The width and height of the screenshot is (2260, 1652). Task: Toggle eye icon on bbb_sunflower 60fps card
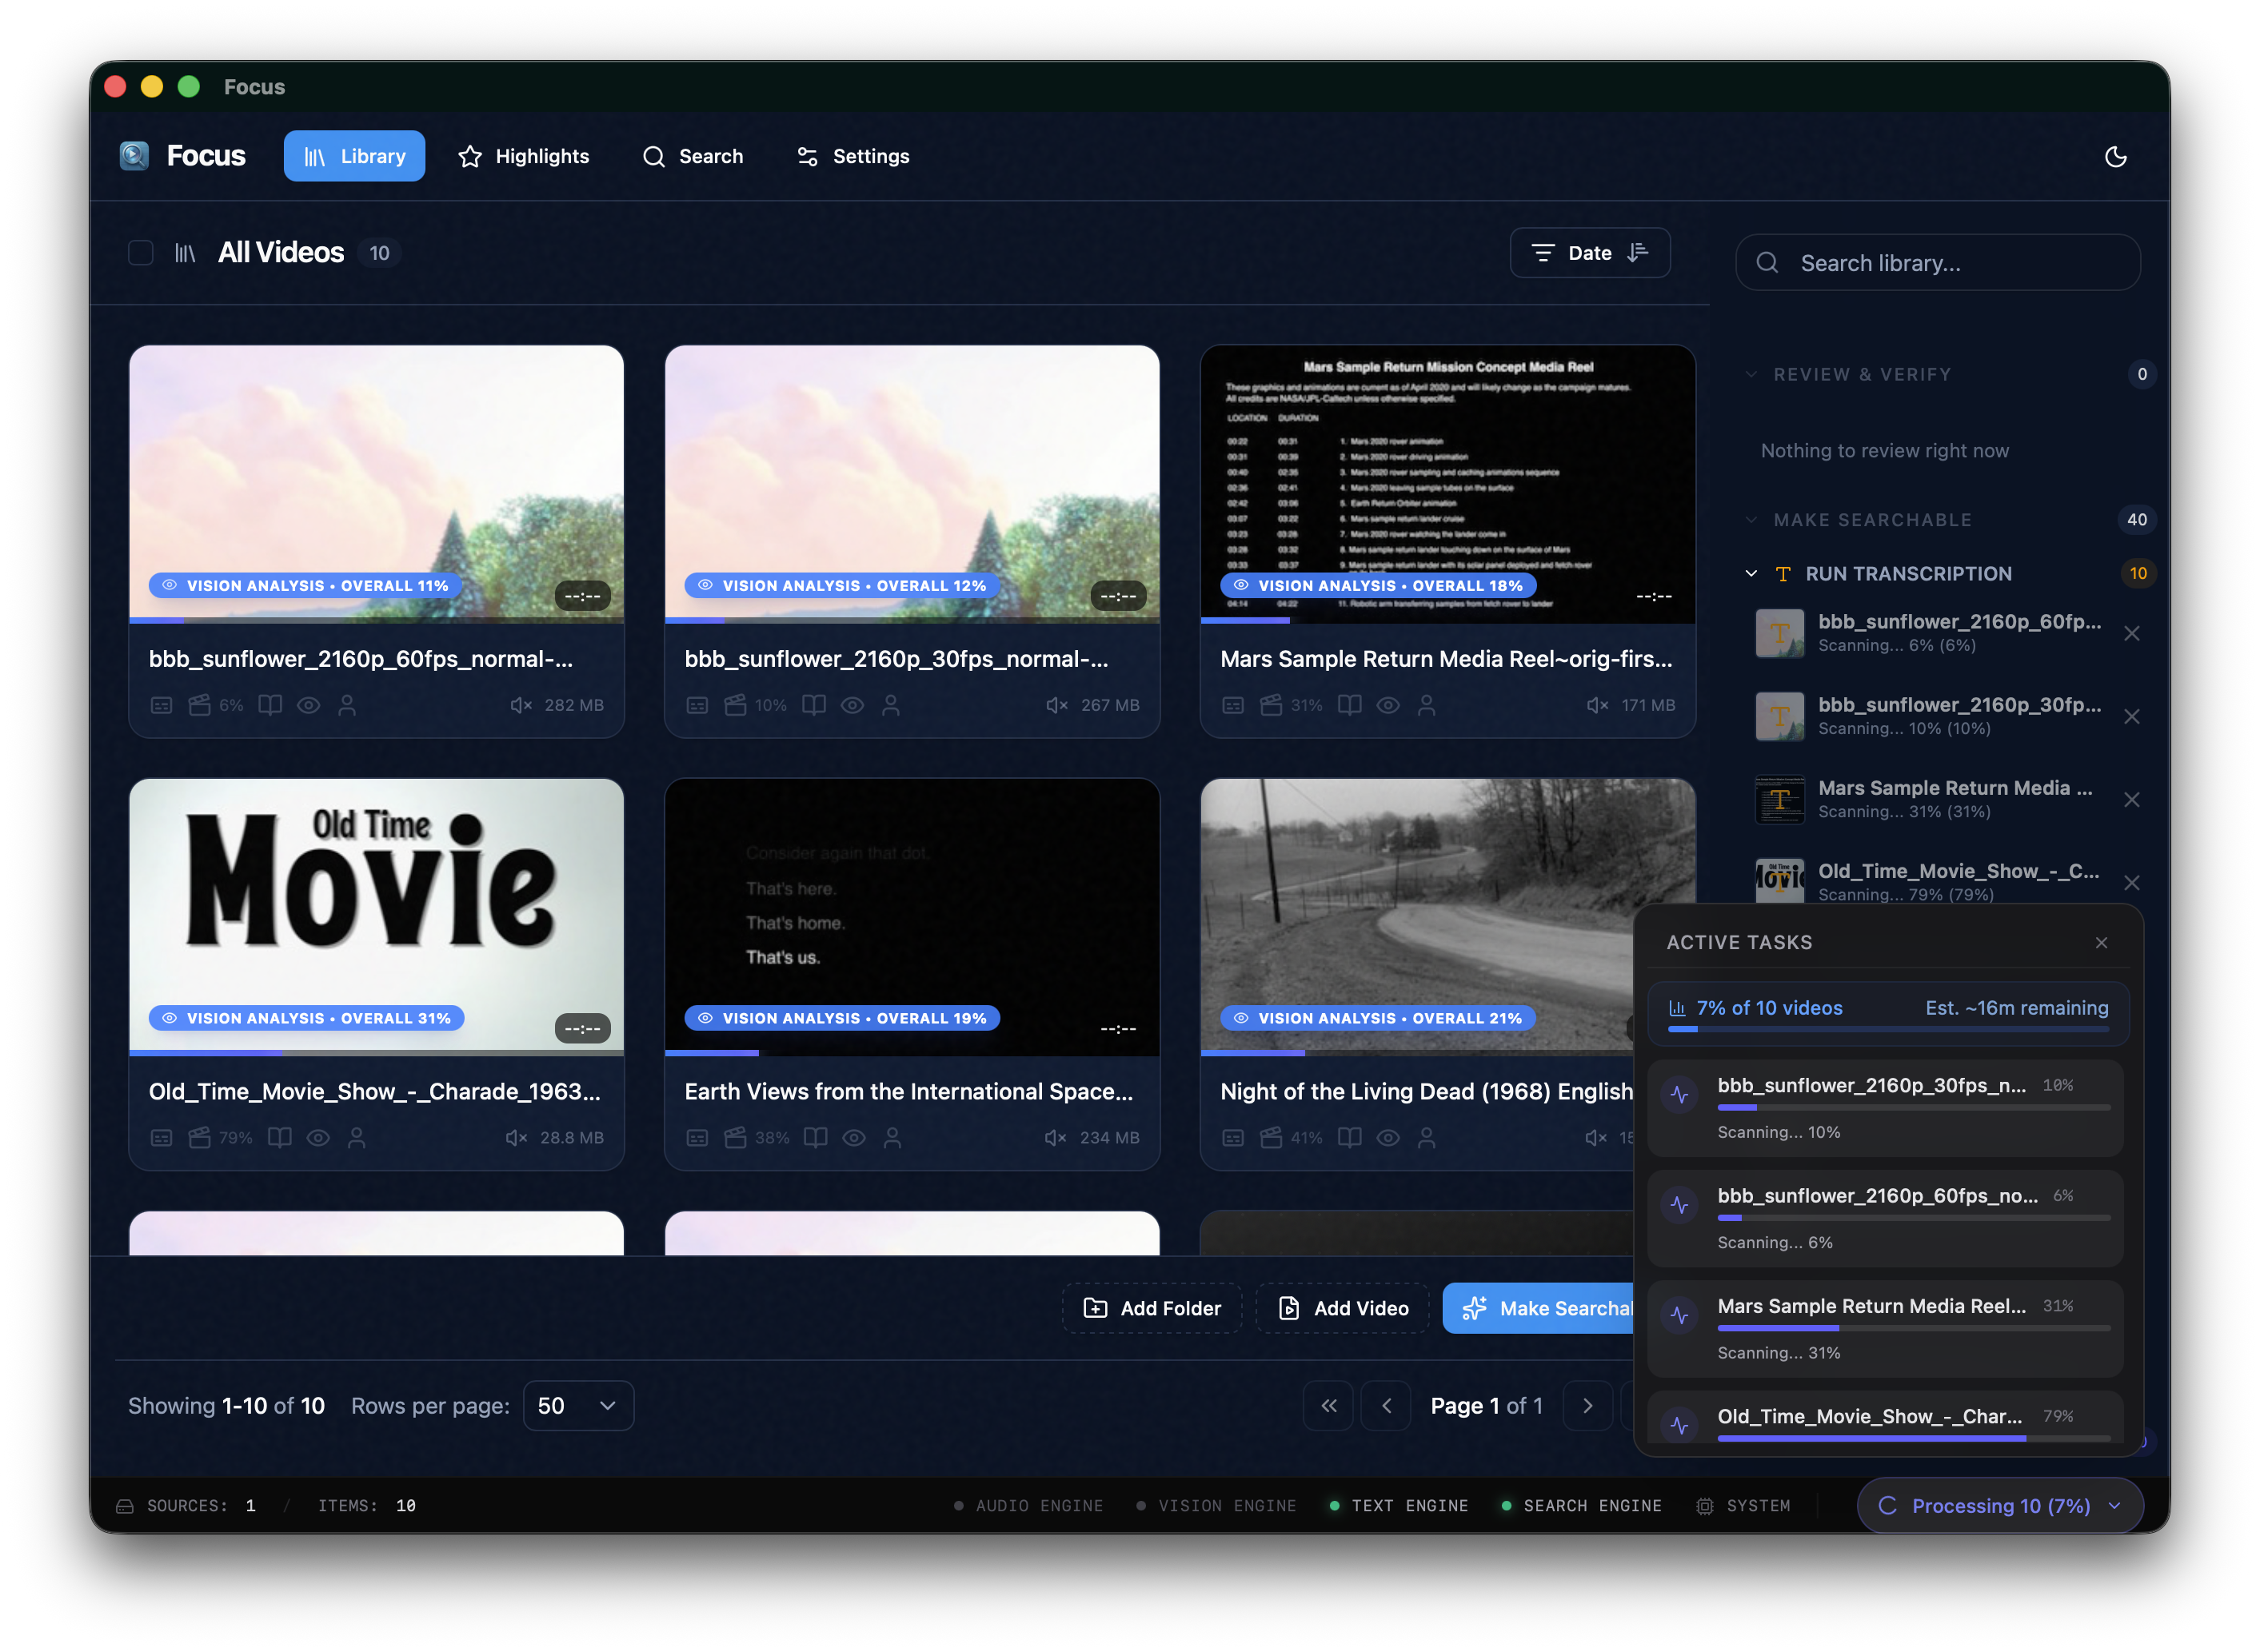309,705
